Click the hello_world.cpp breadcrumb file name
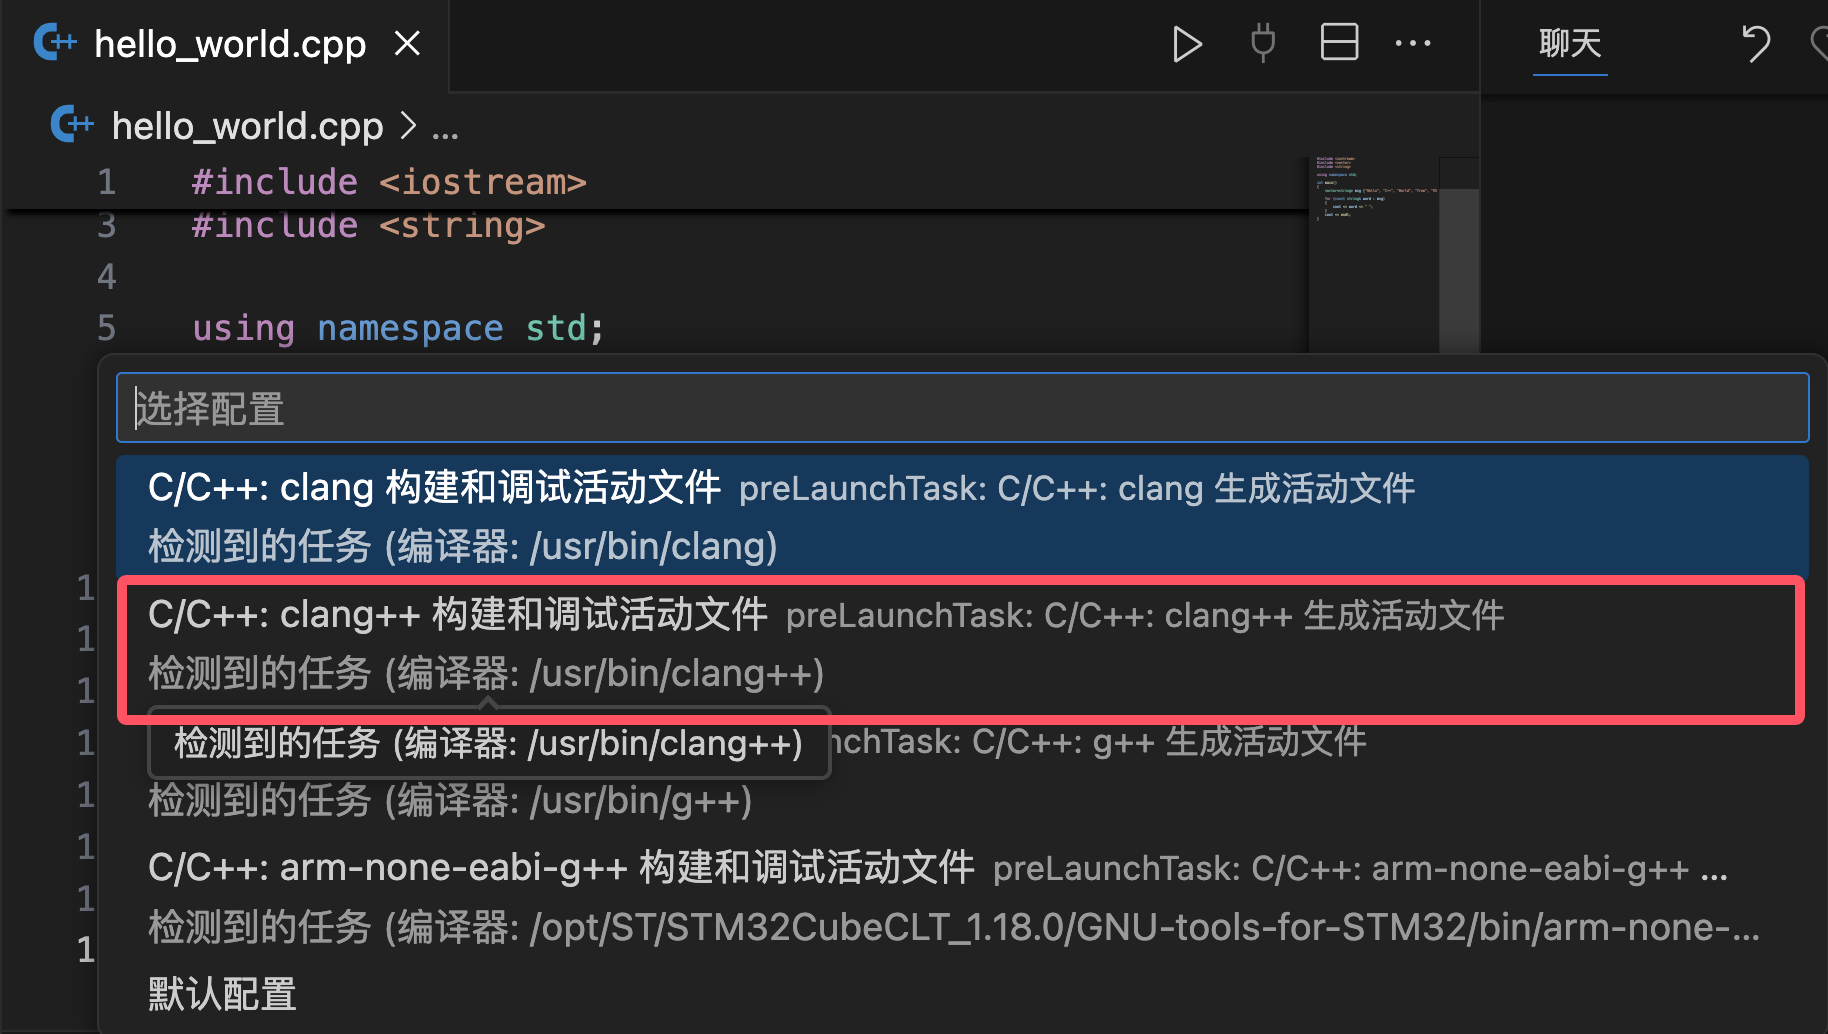 coord(247,127)
